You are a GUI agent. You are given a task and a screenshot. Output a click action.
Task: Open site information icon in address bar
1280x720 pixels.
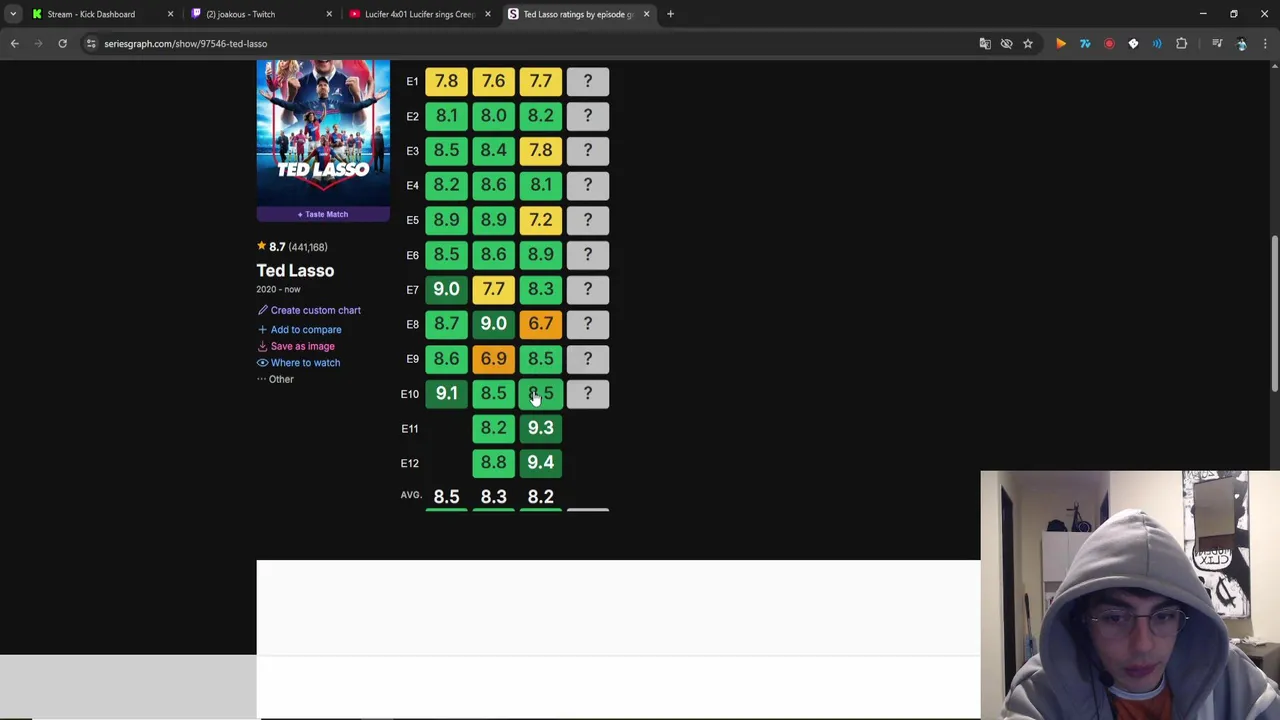pyautogui.click(x=91, y=43)
